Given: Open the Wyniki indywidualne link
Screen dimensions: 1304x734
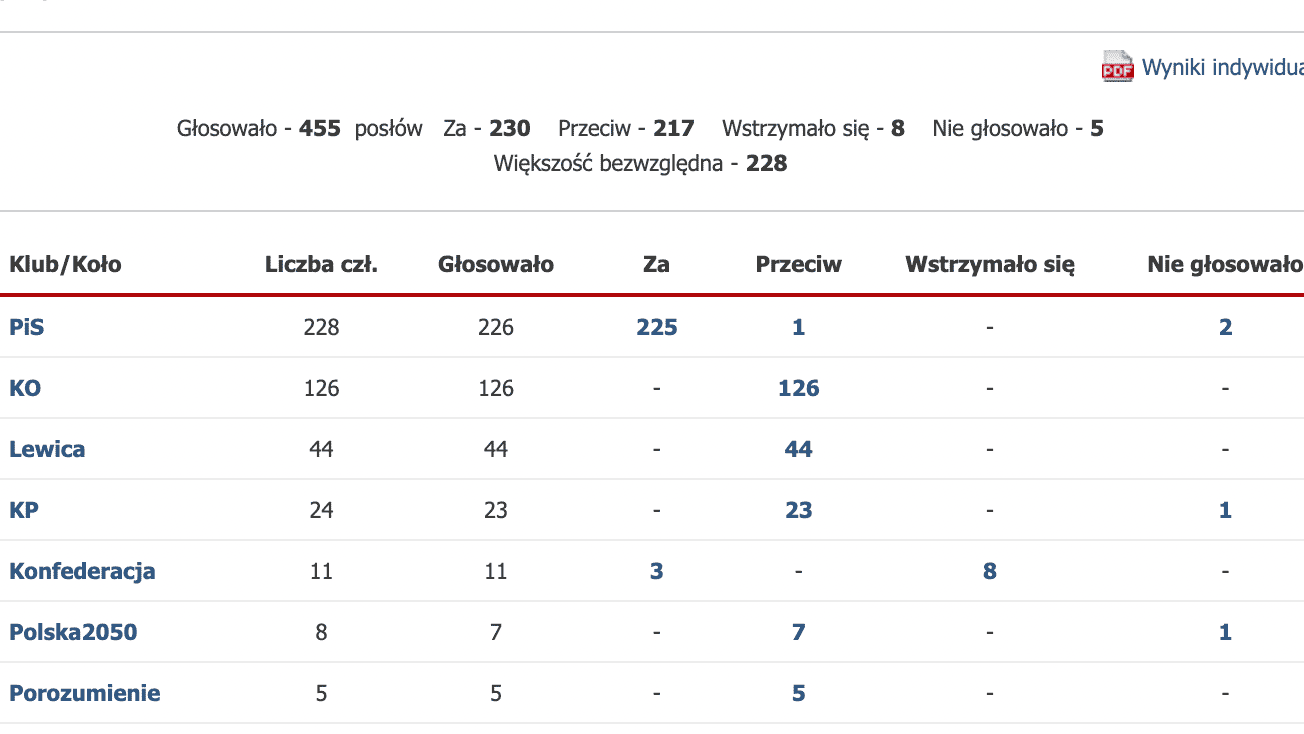Looking at the screenshot, I should tap(1223, 67).
